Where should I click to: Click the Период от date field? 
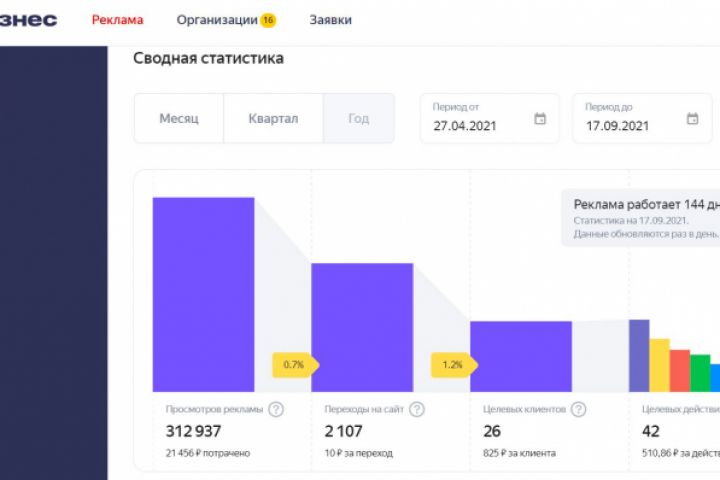coord(489,119)
